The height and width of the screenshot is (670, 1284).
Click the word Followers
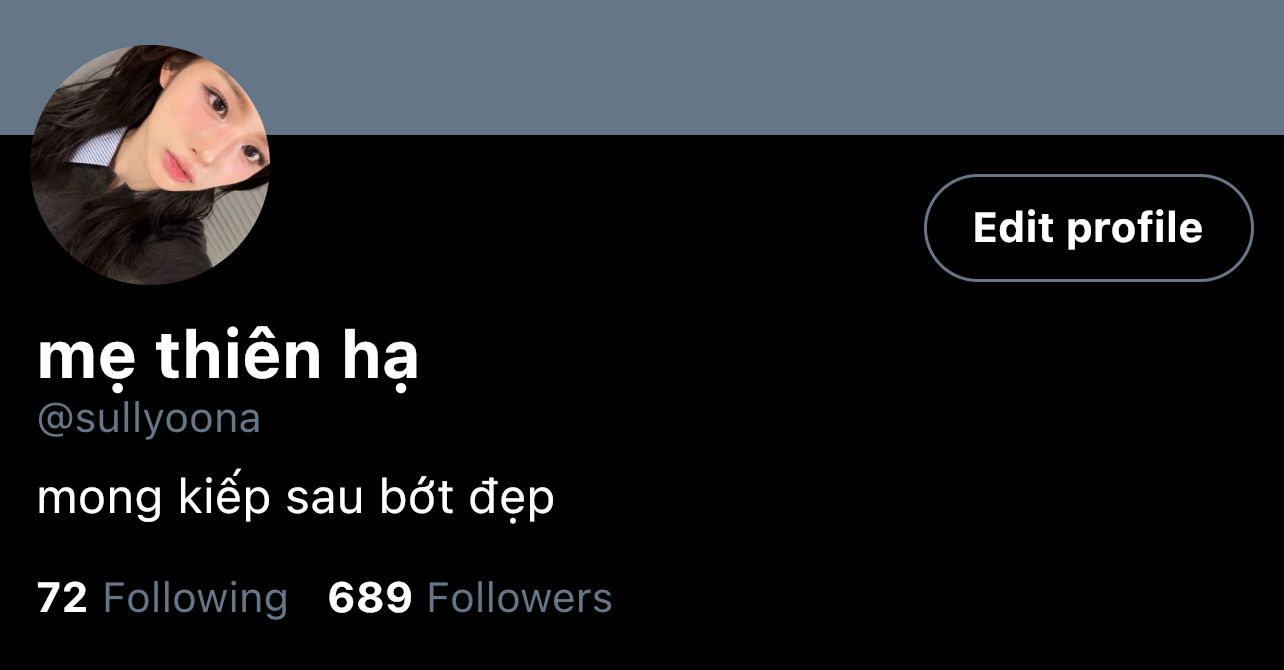pyautogui.click(x=520, y=598)
